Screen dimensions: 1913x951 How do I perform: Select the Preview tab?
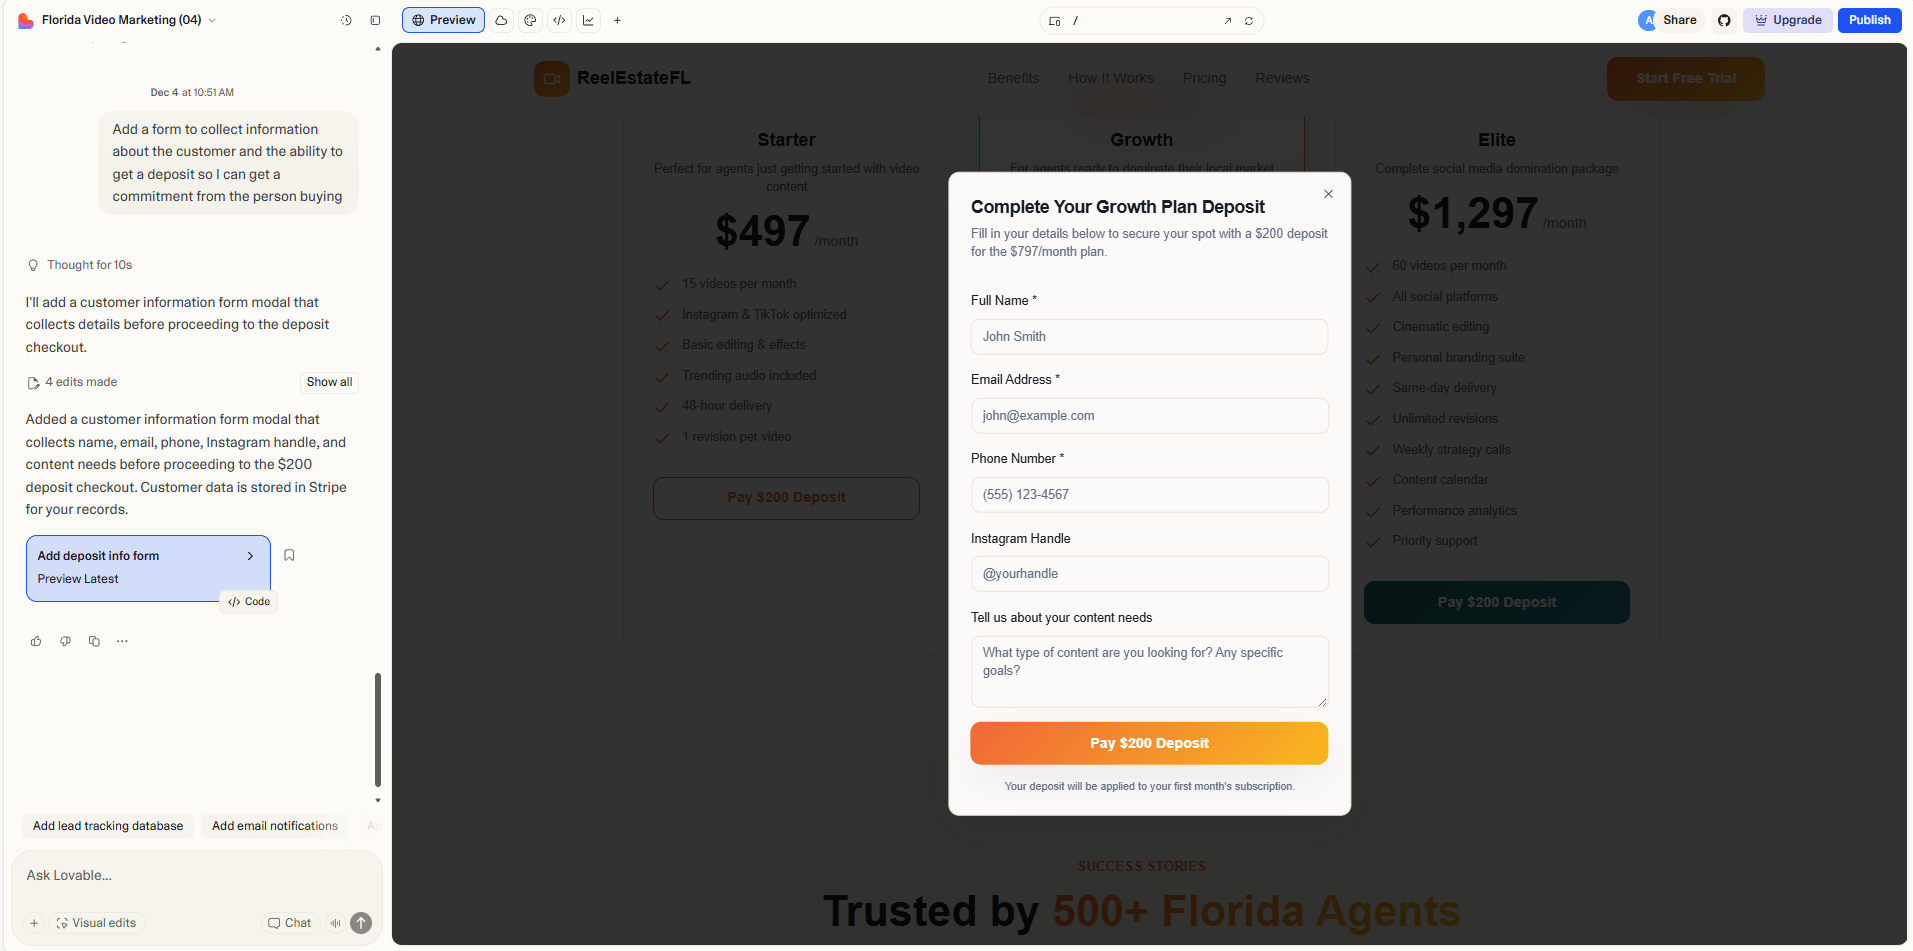(443, 20)
